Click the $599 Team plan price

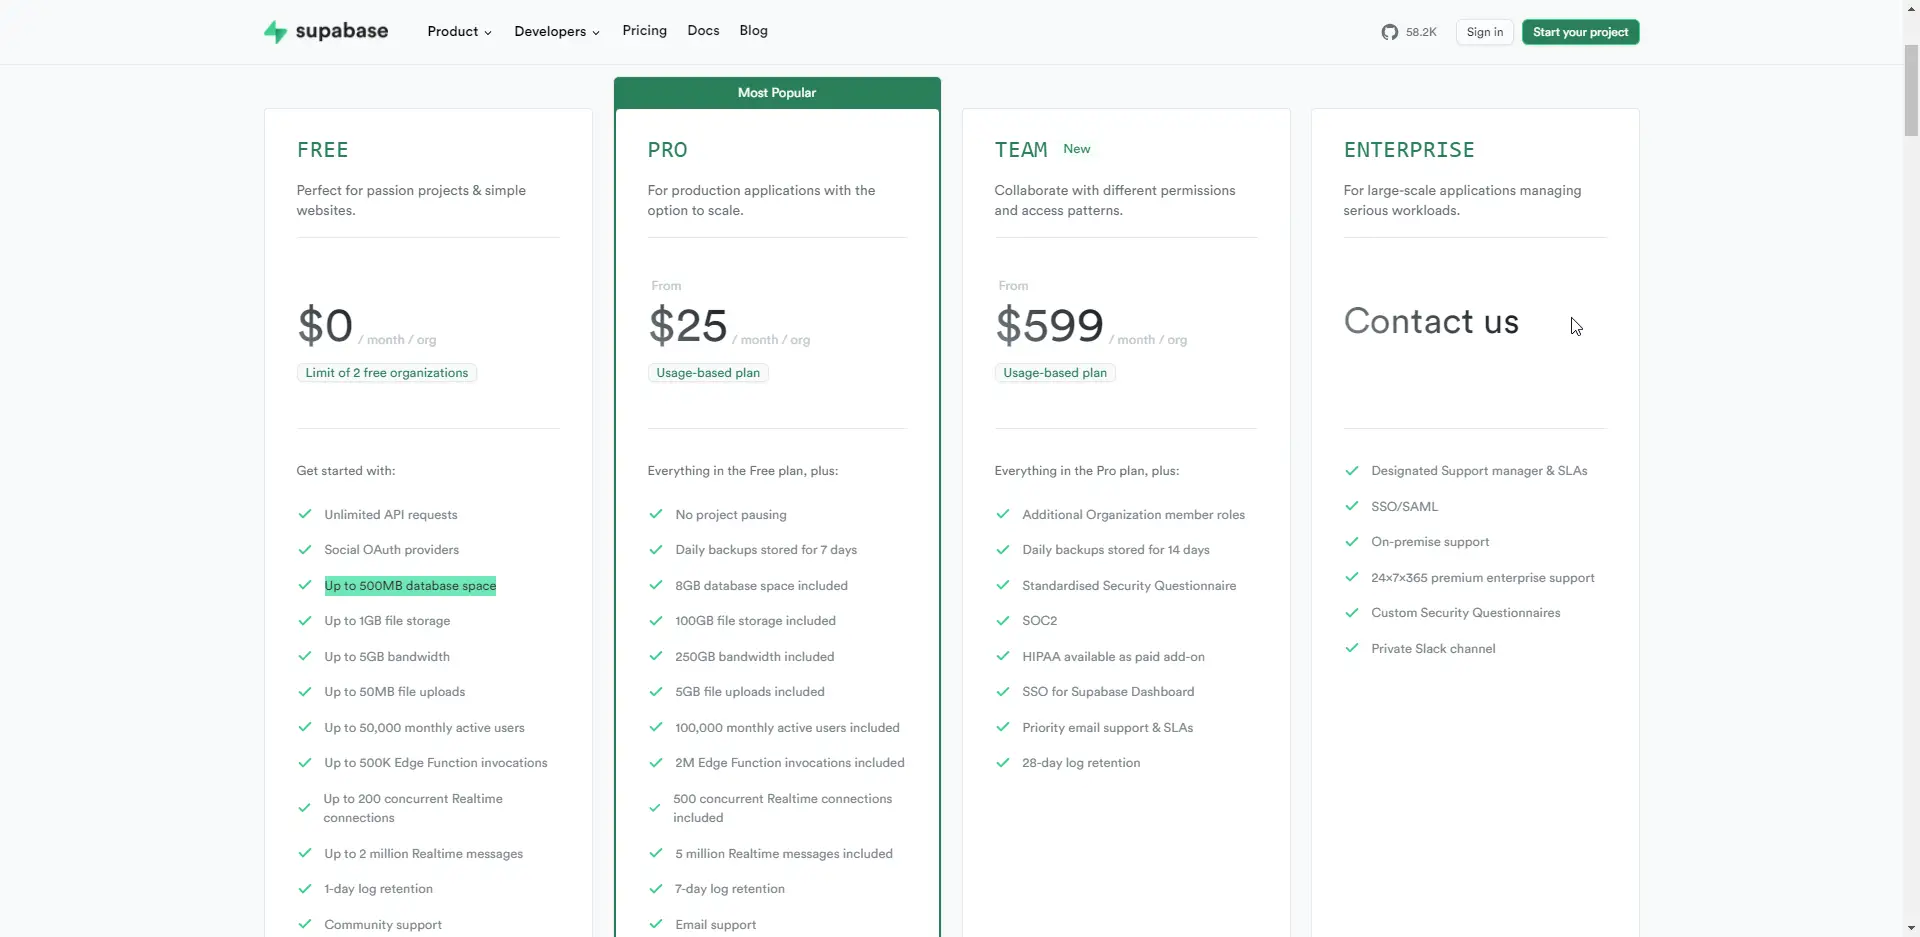click(x=1049, y=326)
